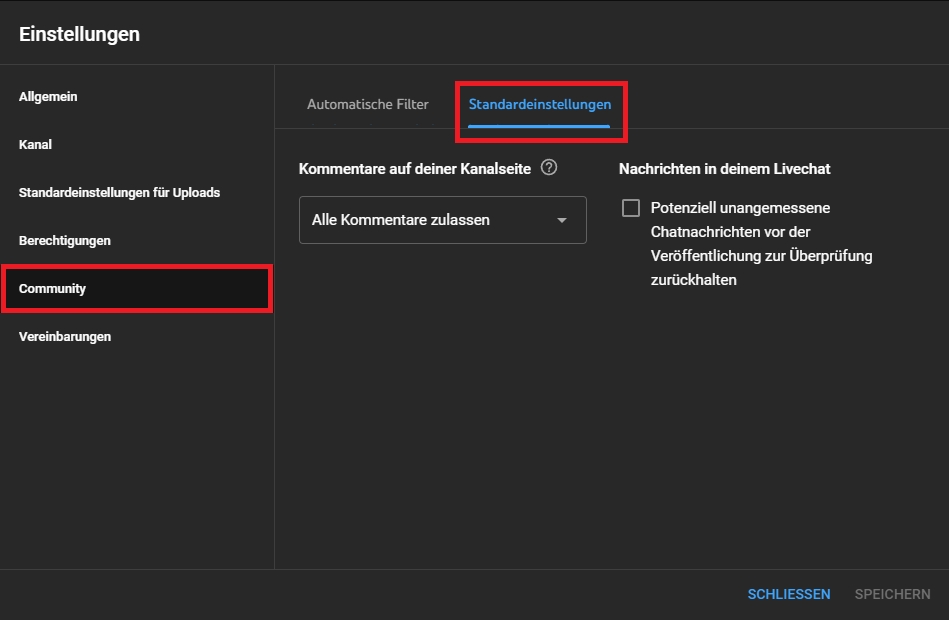Image resolution: width=949 pixels, height=620 pixels.
Task: Select the Standardeinstellungen tab
Action: (539, 104)
